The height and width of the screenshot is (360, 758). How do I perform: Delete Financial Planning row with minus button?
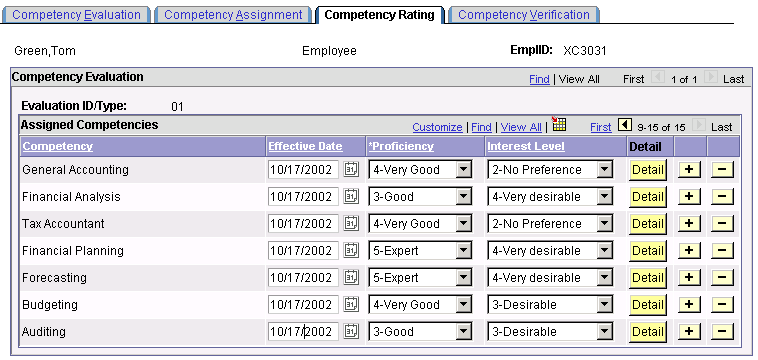722,251
